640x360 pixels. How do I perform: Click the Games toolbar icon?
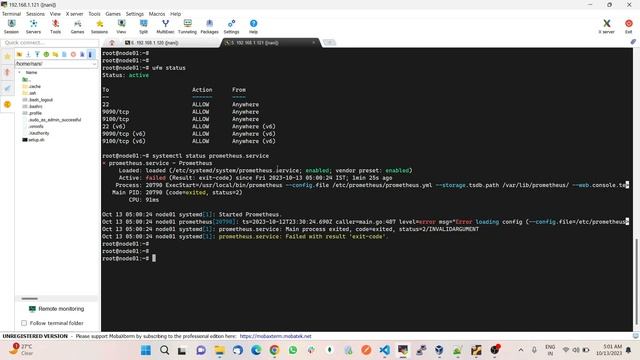point(77,27)
